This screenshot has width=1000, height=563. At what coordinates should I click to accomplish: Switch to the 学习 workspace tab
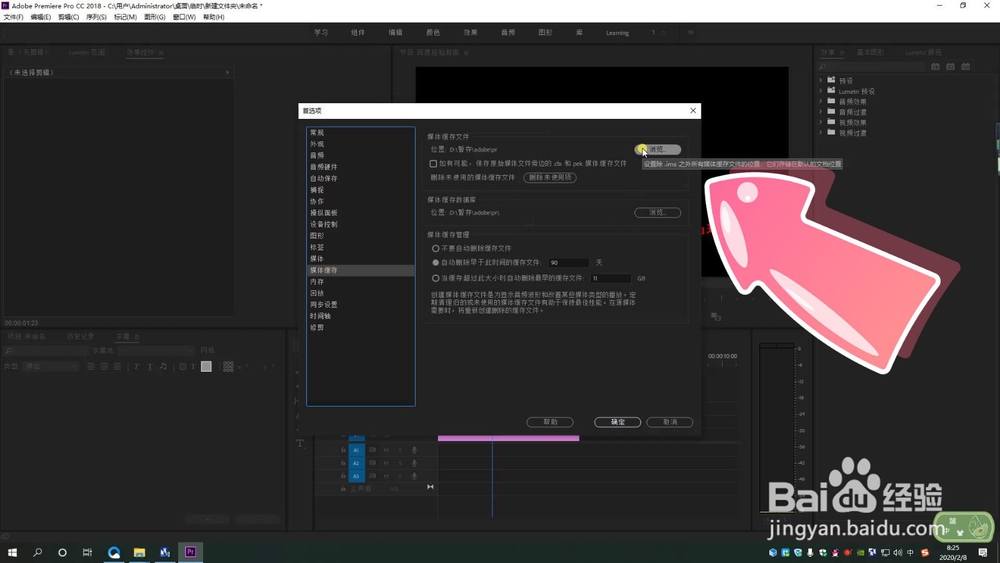pos(321,33)
